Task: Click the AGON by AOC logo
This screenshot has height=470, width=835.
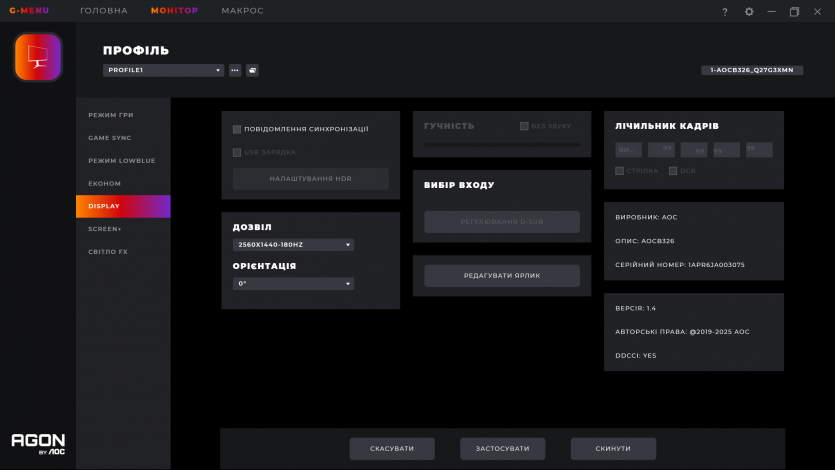Action: 38,443
